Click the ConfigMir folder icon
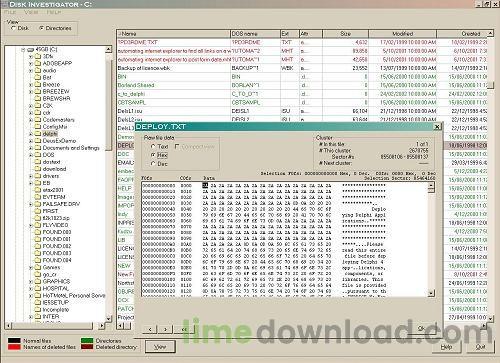Viewport: 500px width, 363px height. pos(38,127)
